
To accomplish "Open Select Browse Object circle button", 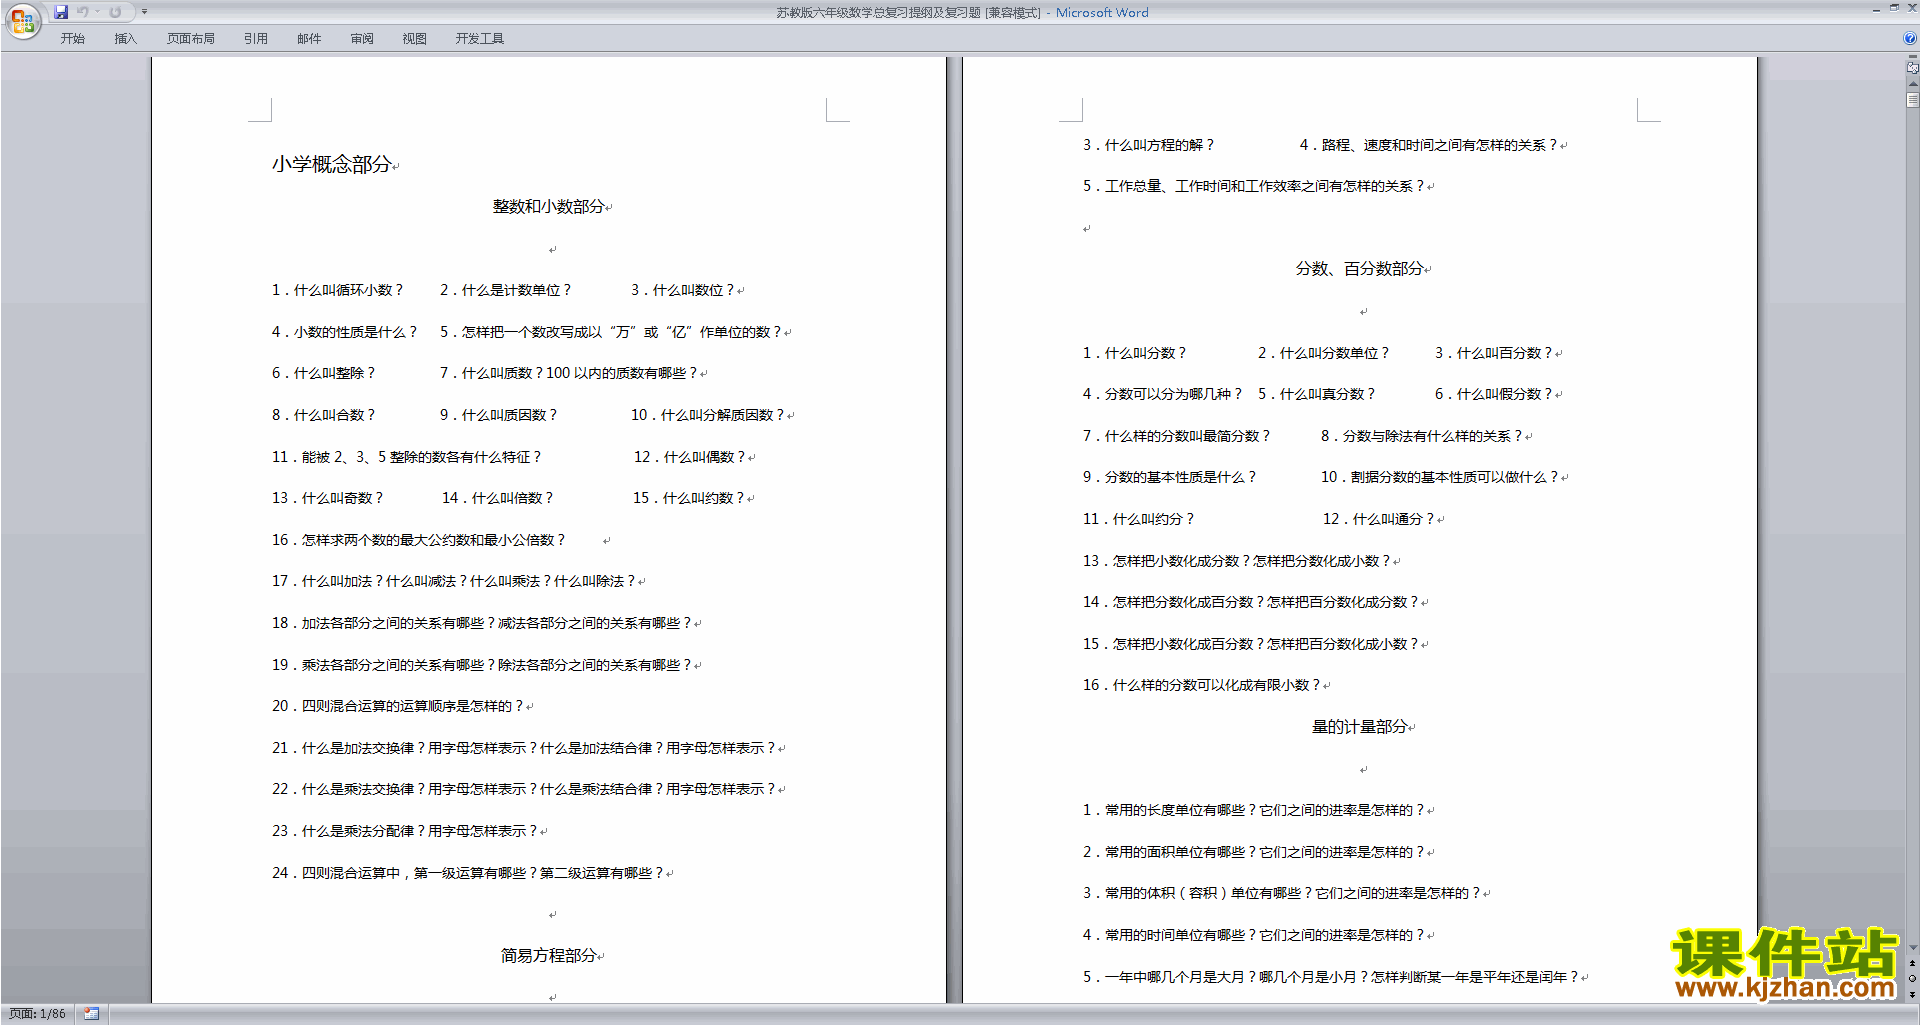I will coord(1912,979).
